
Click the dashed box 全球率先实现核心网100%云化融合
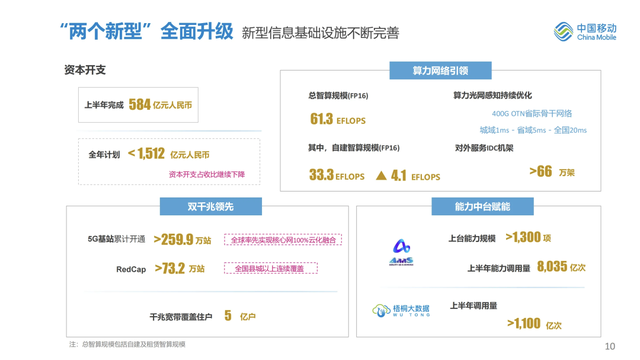[x=283, y=240]
